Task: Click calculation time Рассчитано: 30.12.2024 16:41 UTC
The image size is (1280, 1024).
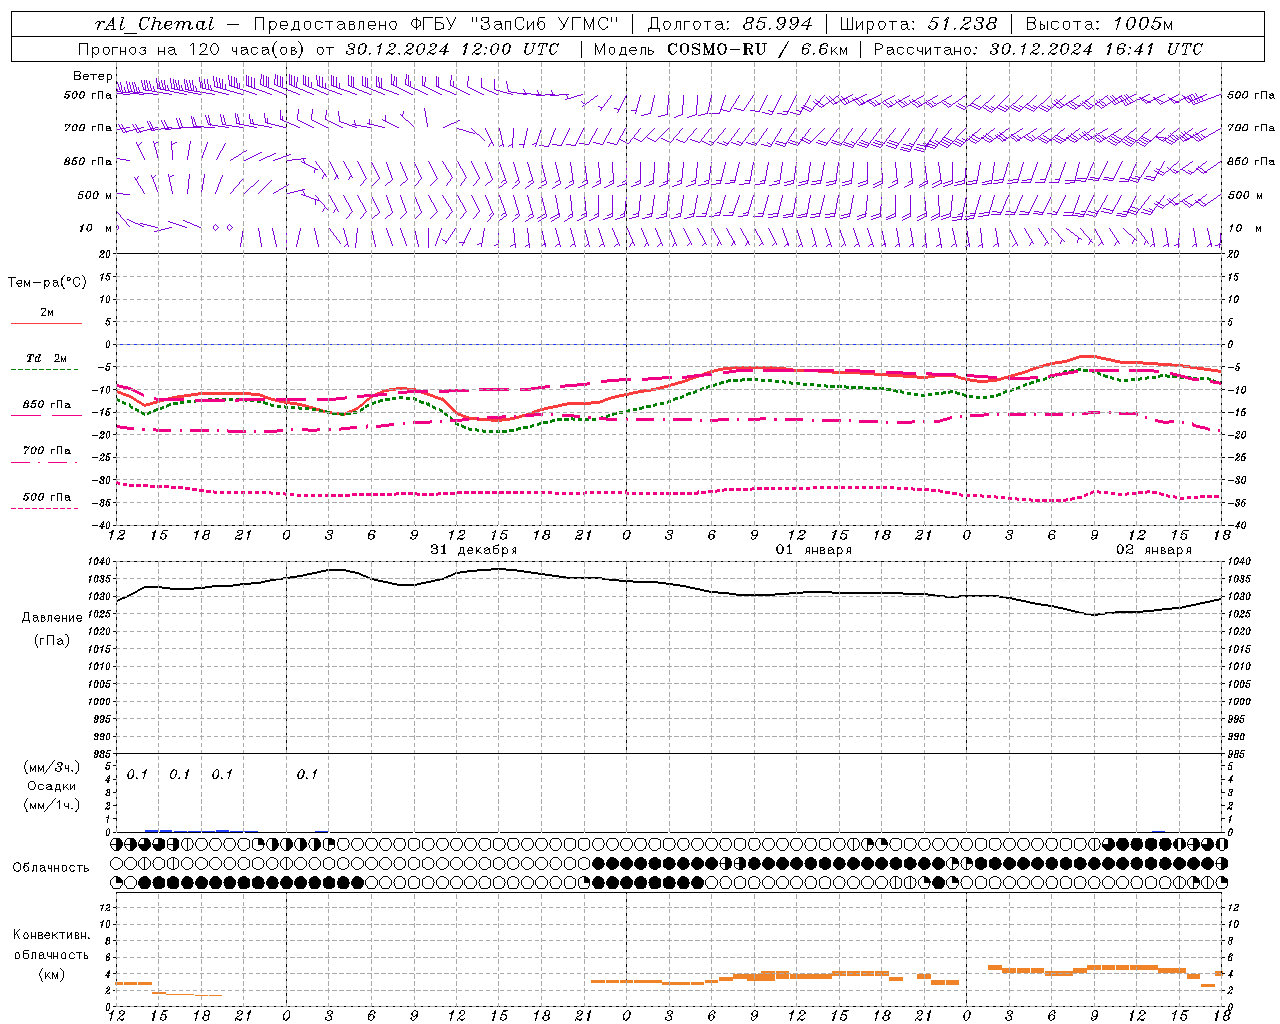Action: 1038,49
